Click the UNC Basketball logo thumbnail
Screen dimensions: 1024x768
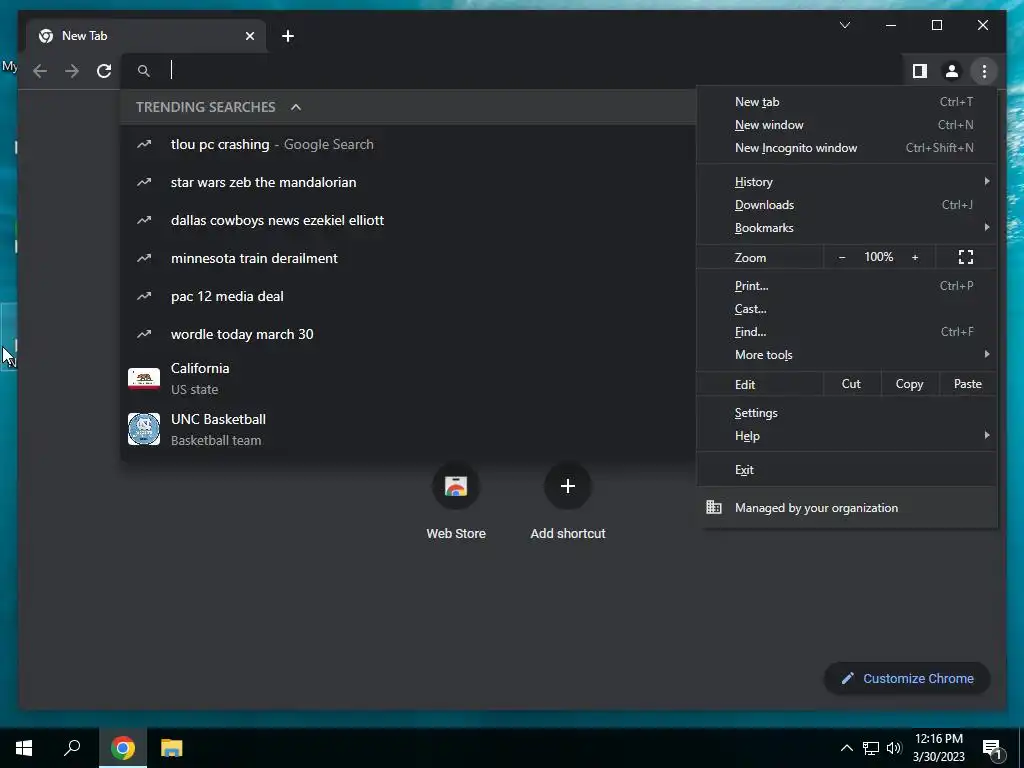coord(144,429)
